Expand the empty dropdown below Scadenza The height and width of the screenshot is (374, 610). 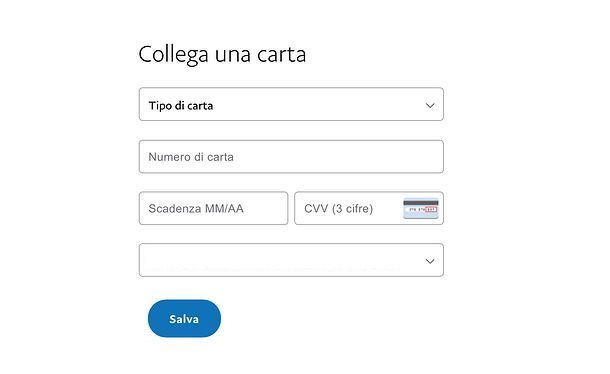pos(291,260)
